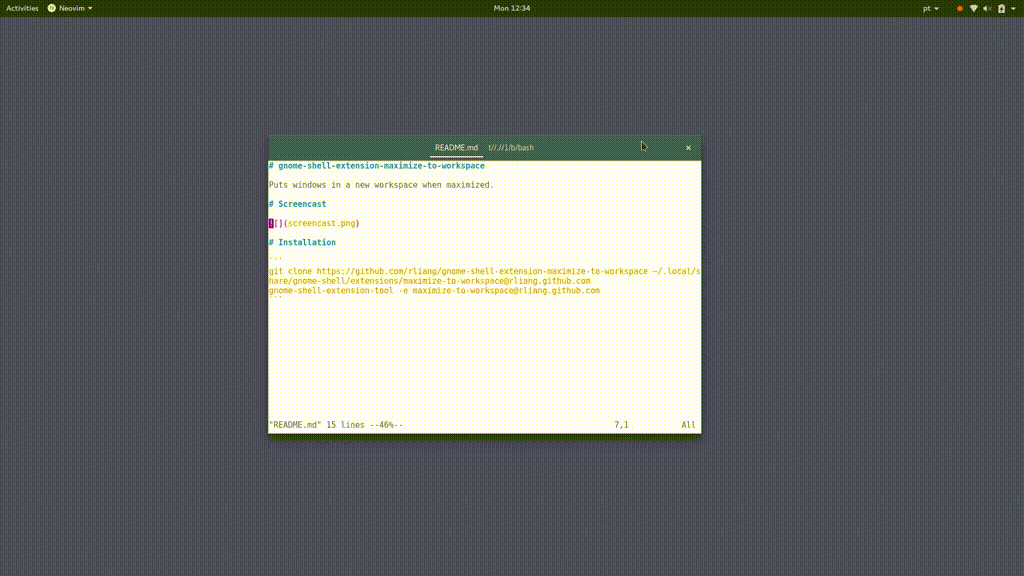
Task: Expand the system menu arrow
Action: [1014, 8]
